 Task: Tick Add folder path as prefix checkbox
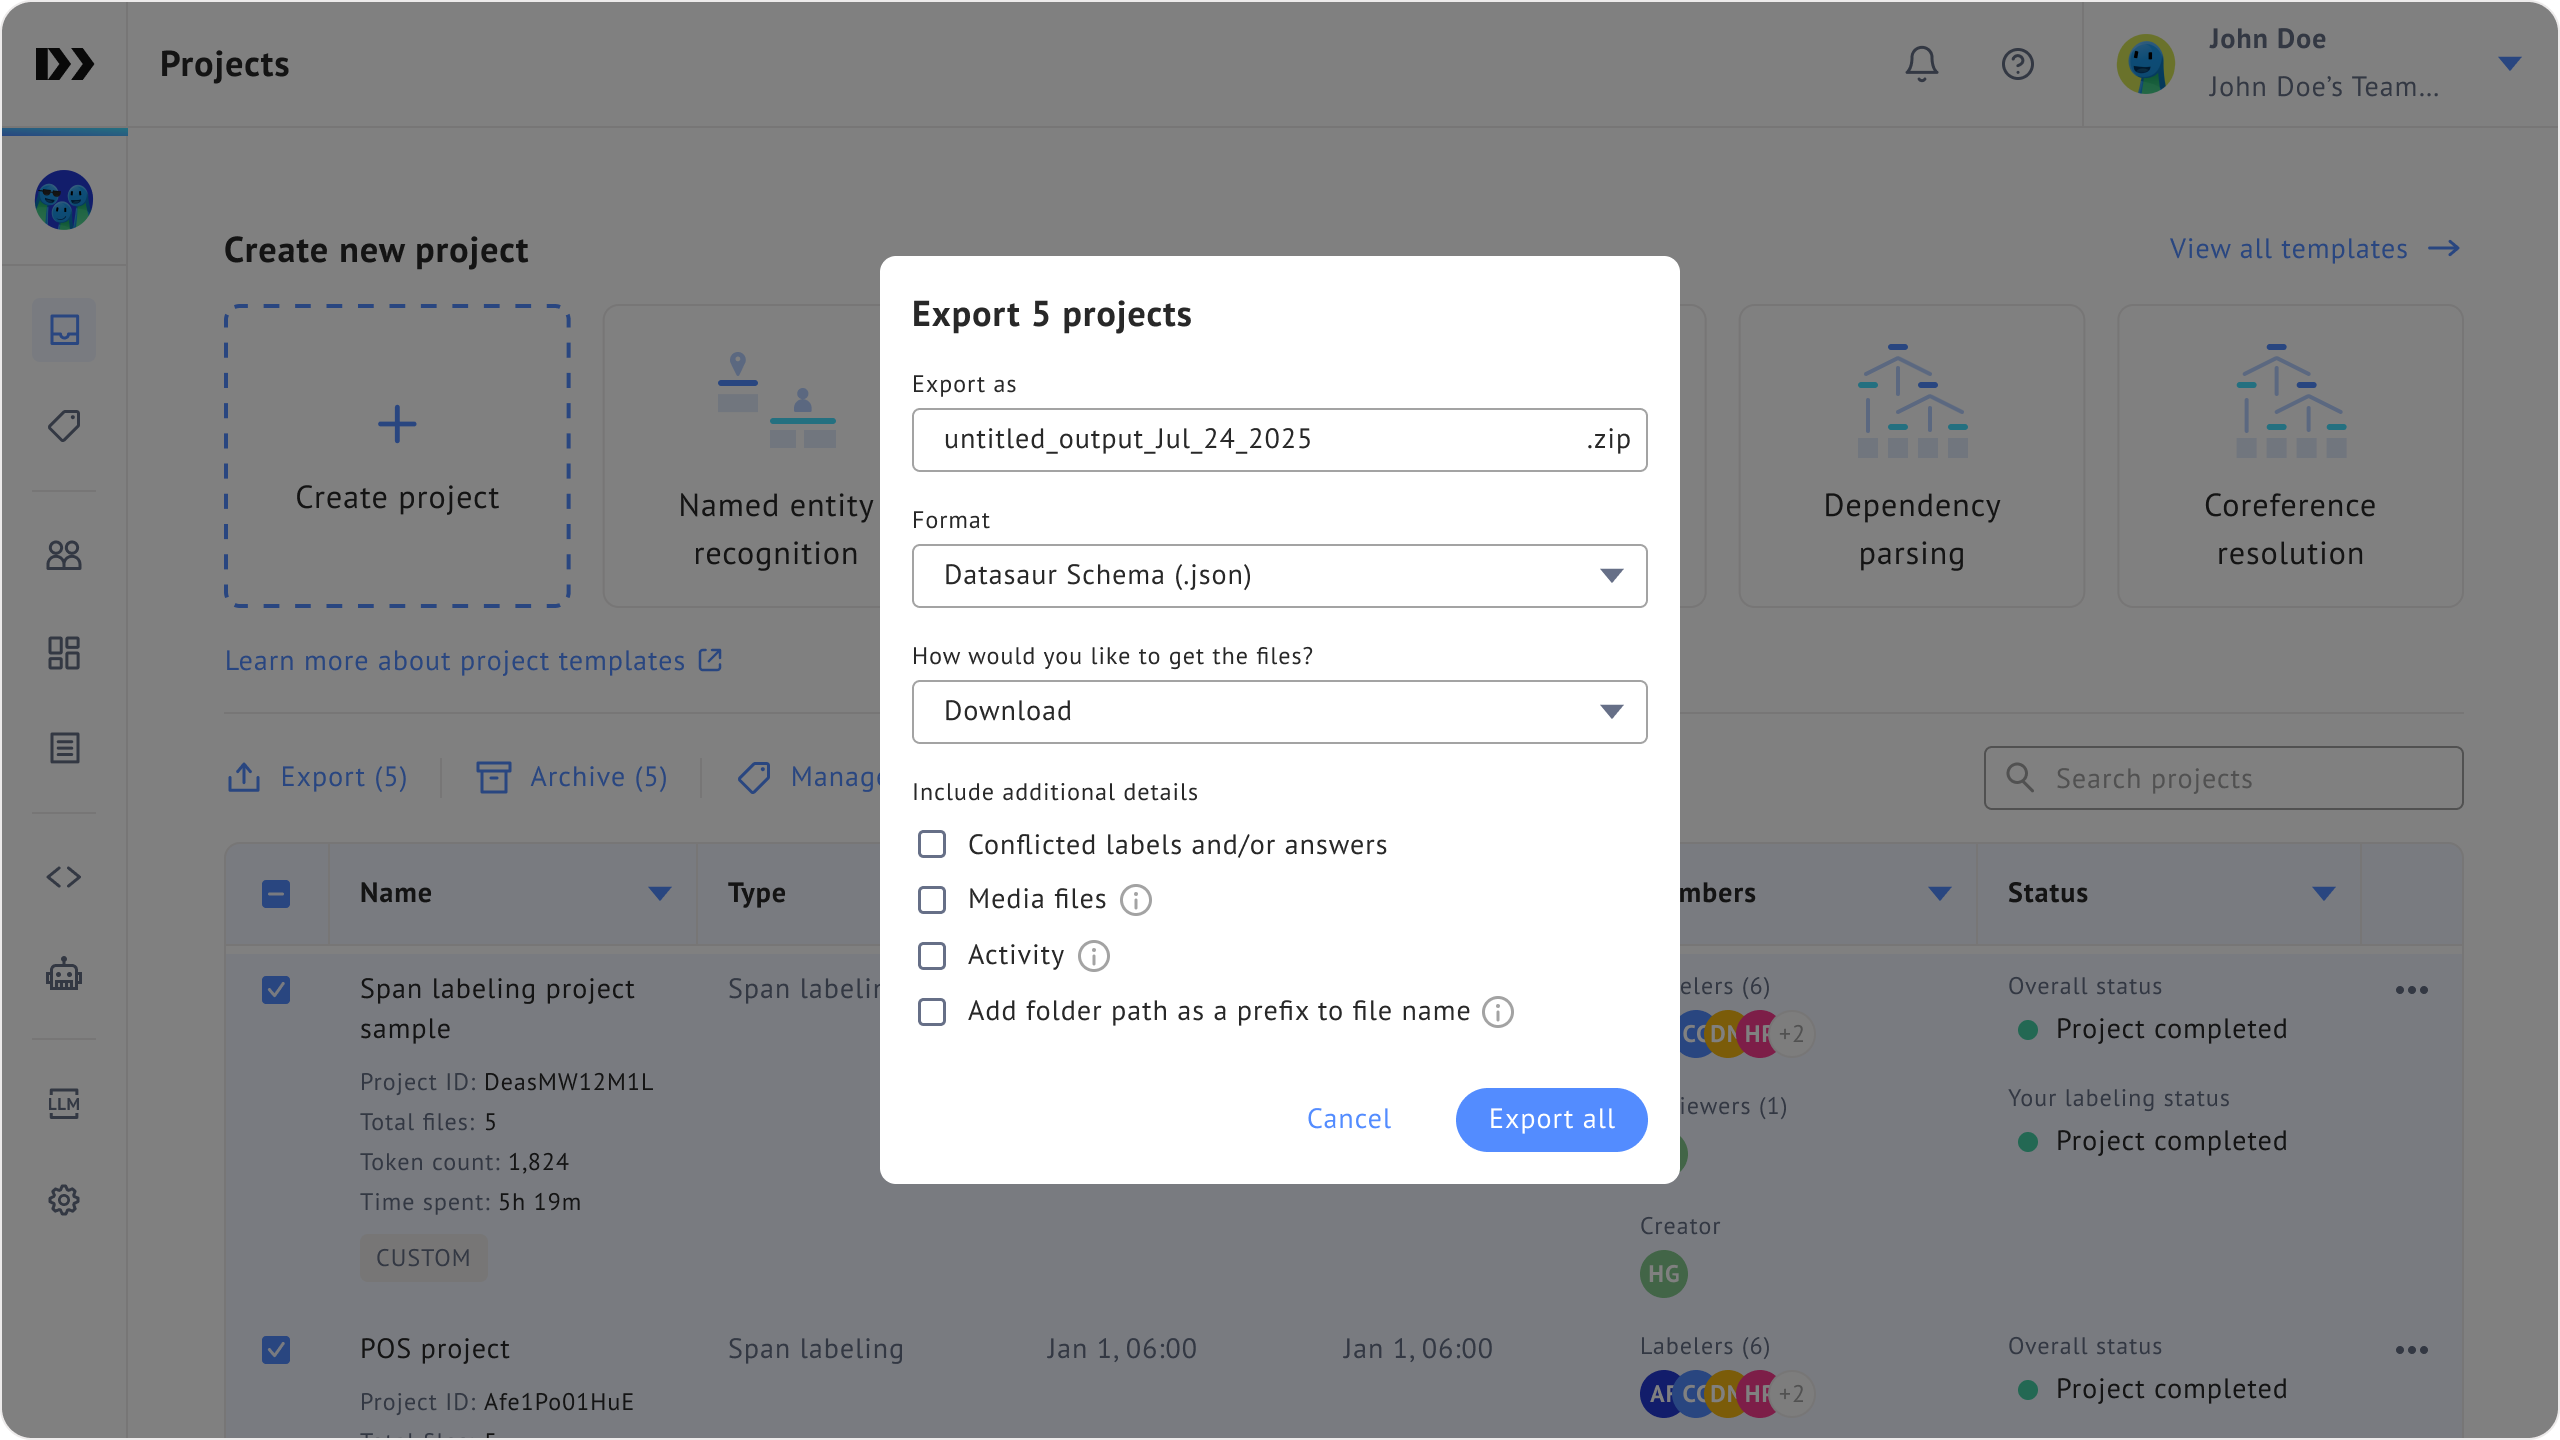tap(932, 1012)
